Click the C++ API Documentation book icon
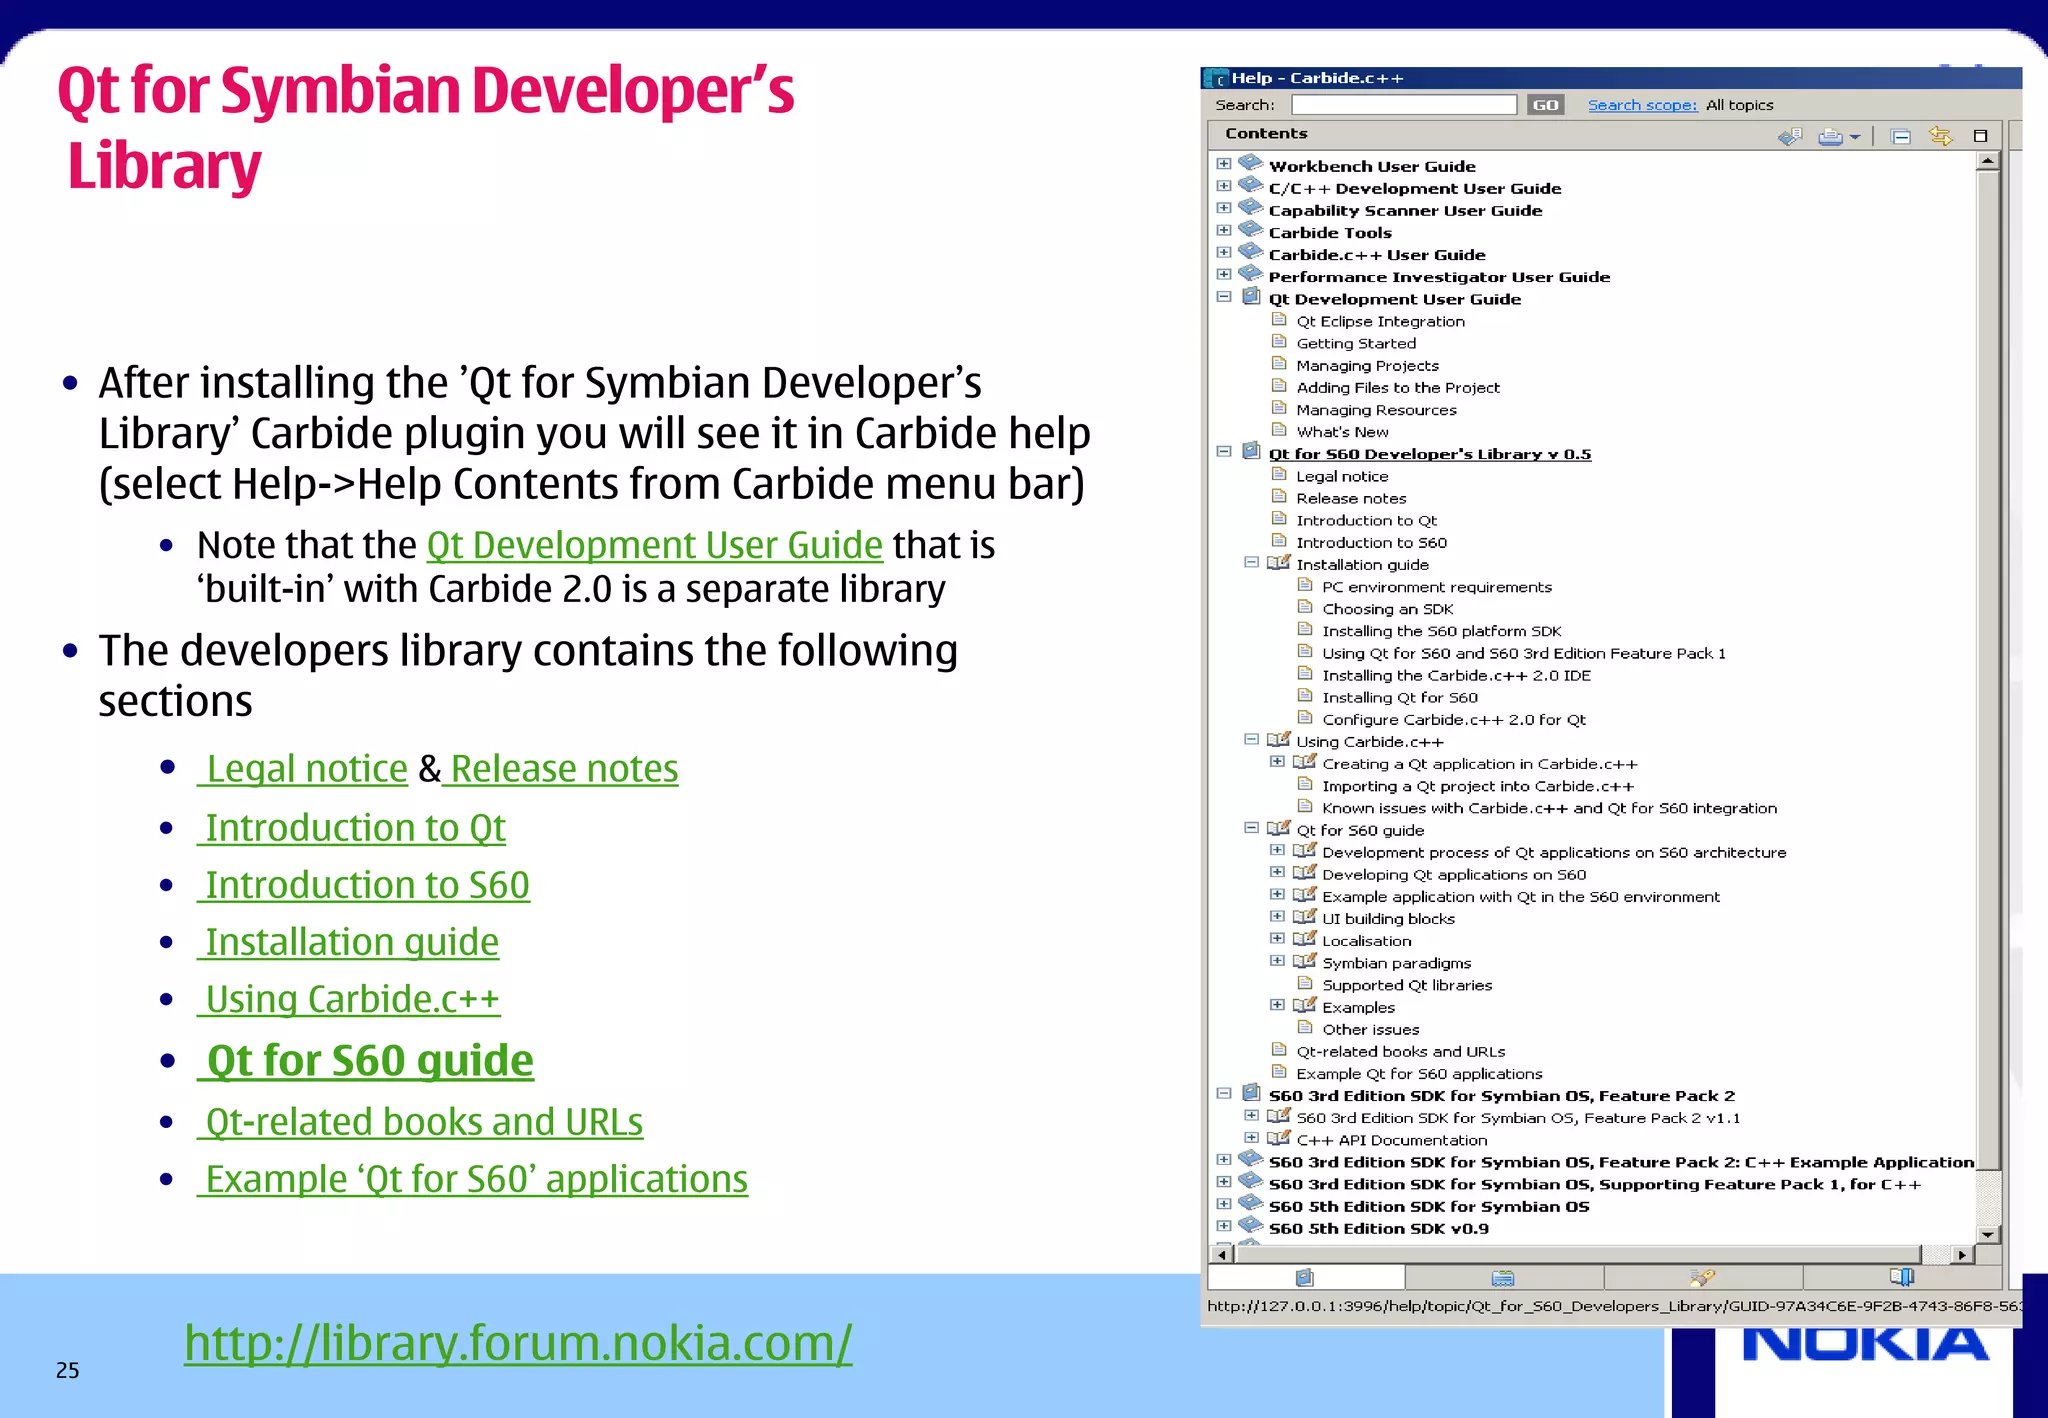Viewport: 2048px width, 1418px height. point(1279,1137)
